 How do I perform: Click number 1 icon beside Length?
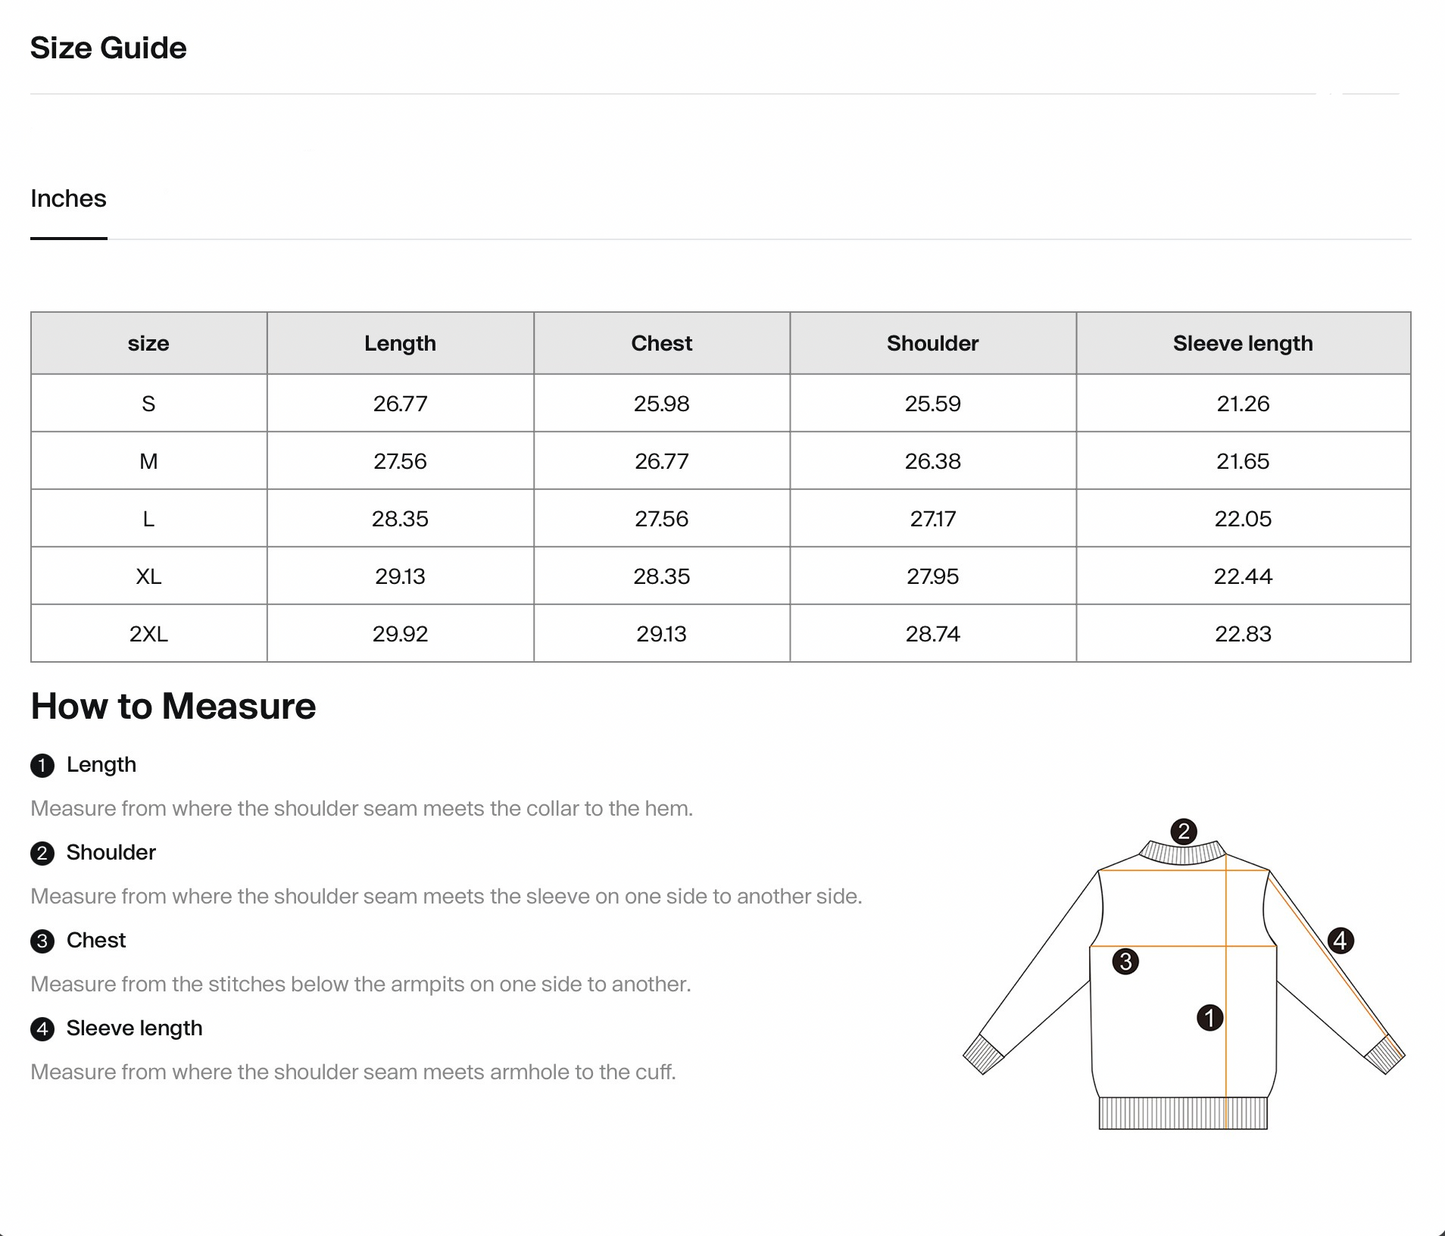coord(42,766)
